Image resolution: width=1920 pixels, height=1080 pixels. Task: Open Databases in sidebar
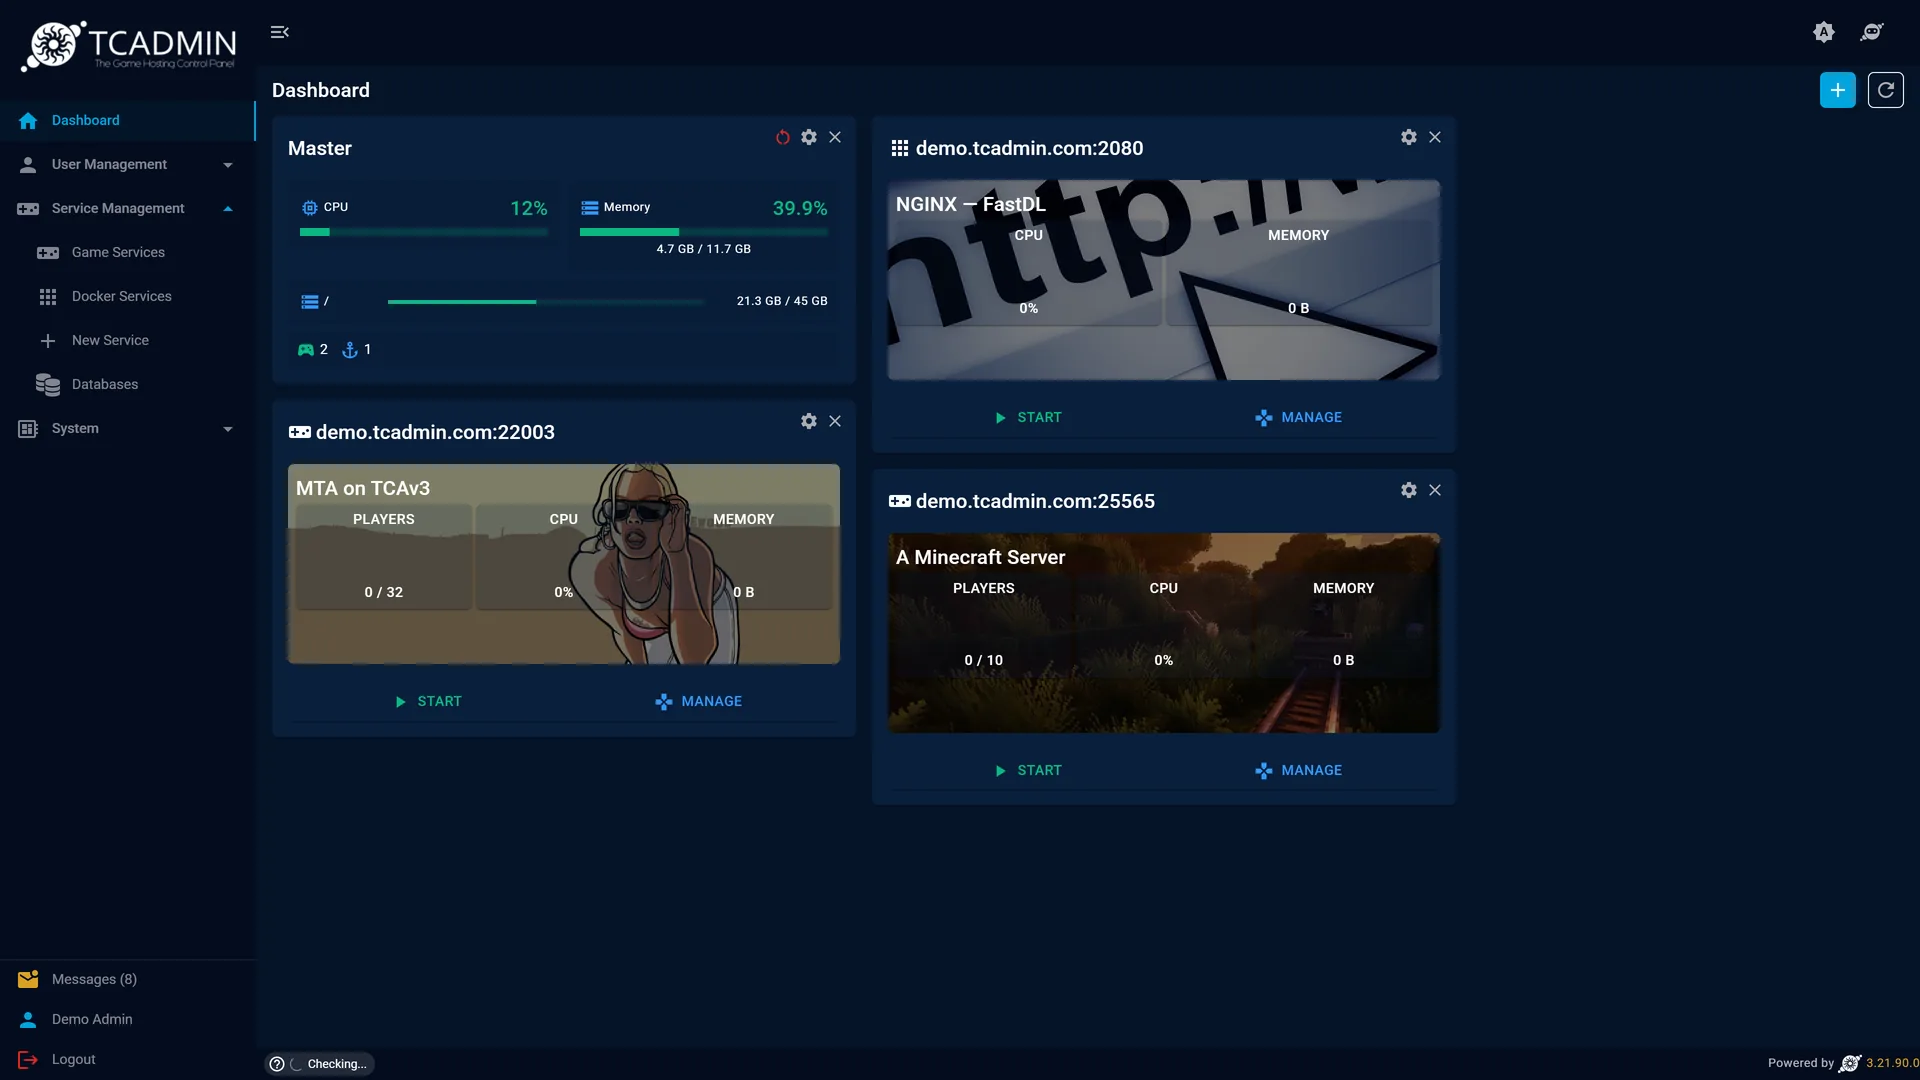click(127, 384)
